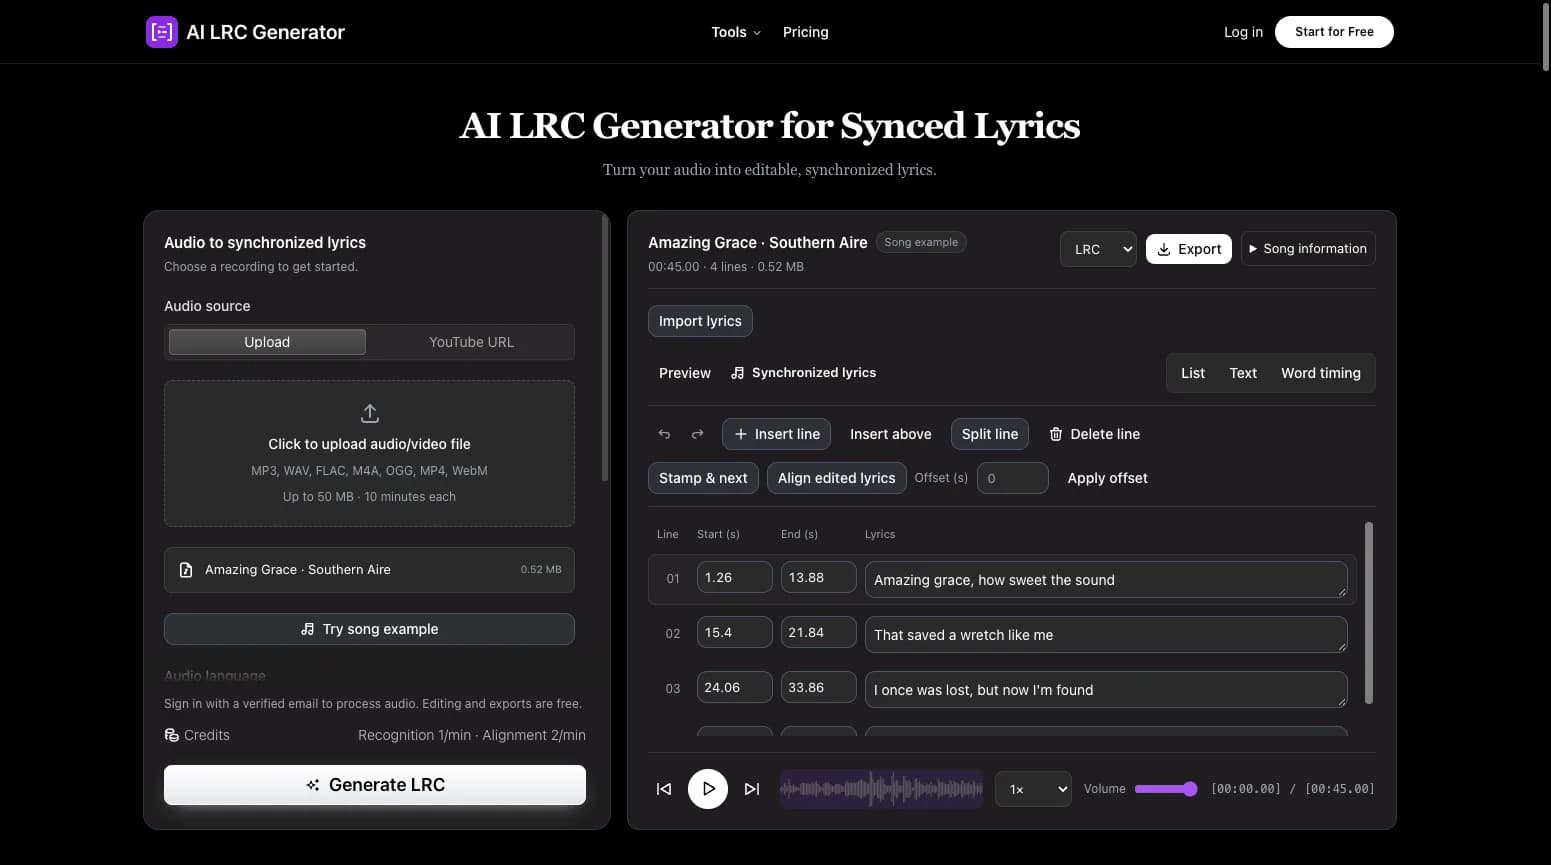Click the audio file icon beside Amazing Grace

point(186,570)
